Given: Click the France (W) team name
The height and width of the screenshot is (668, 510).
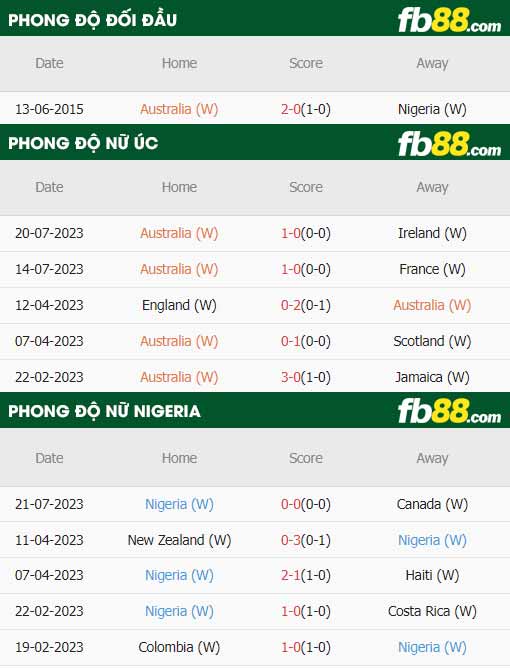Looking at the screenshot, I should pyautogui.click(x=432, y=269).
